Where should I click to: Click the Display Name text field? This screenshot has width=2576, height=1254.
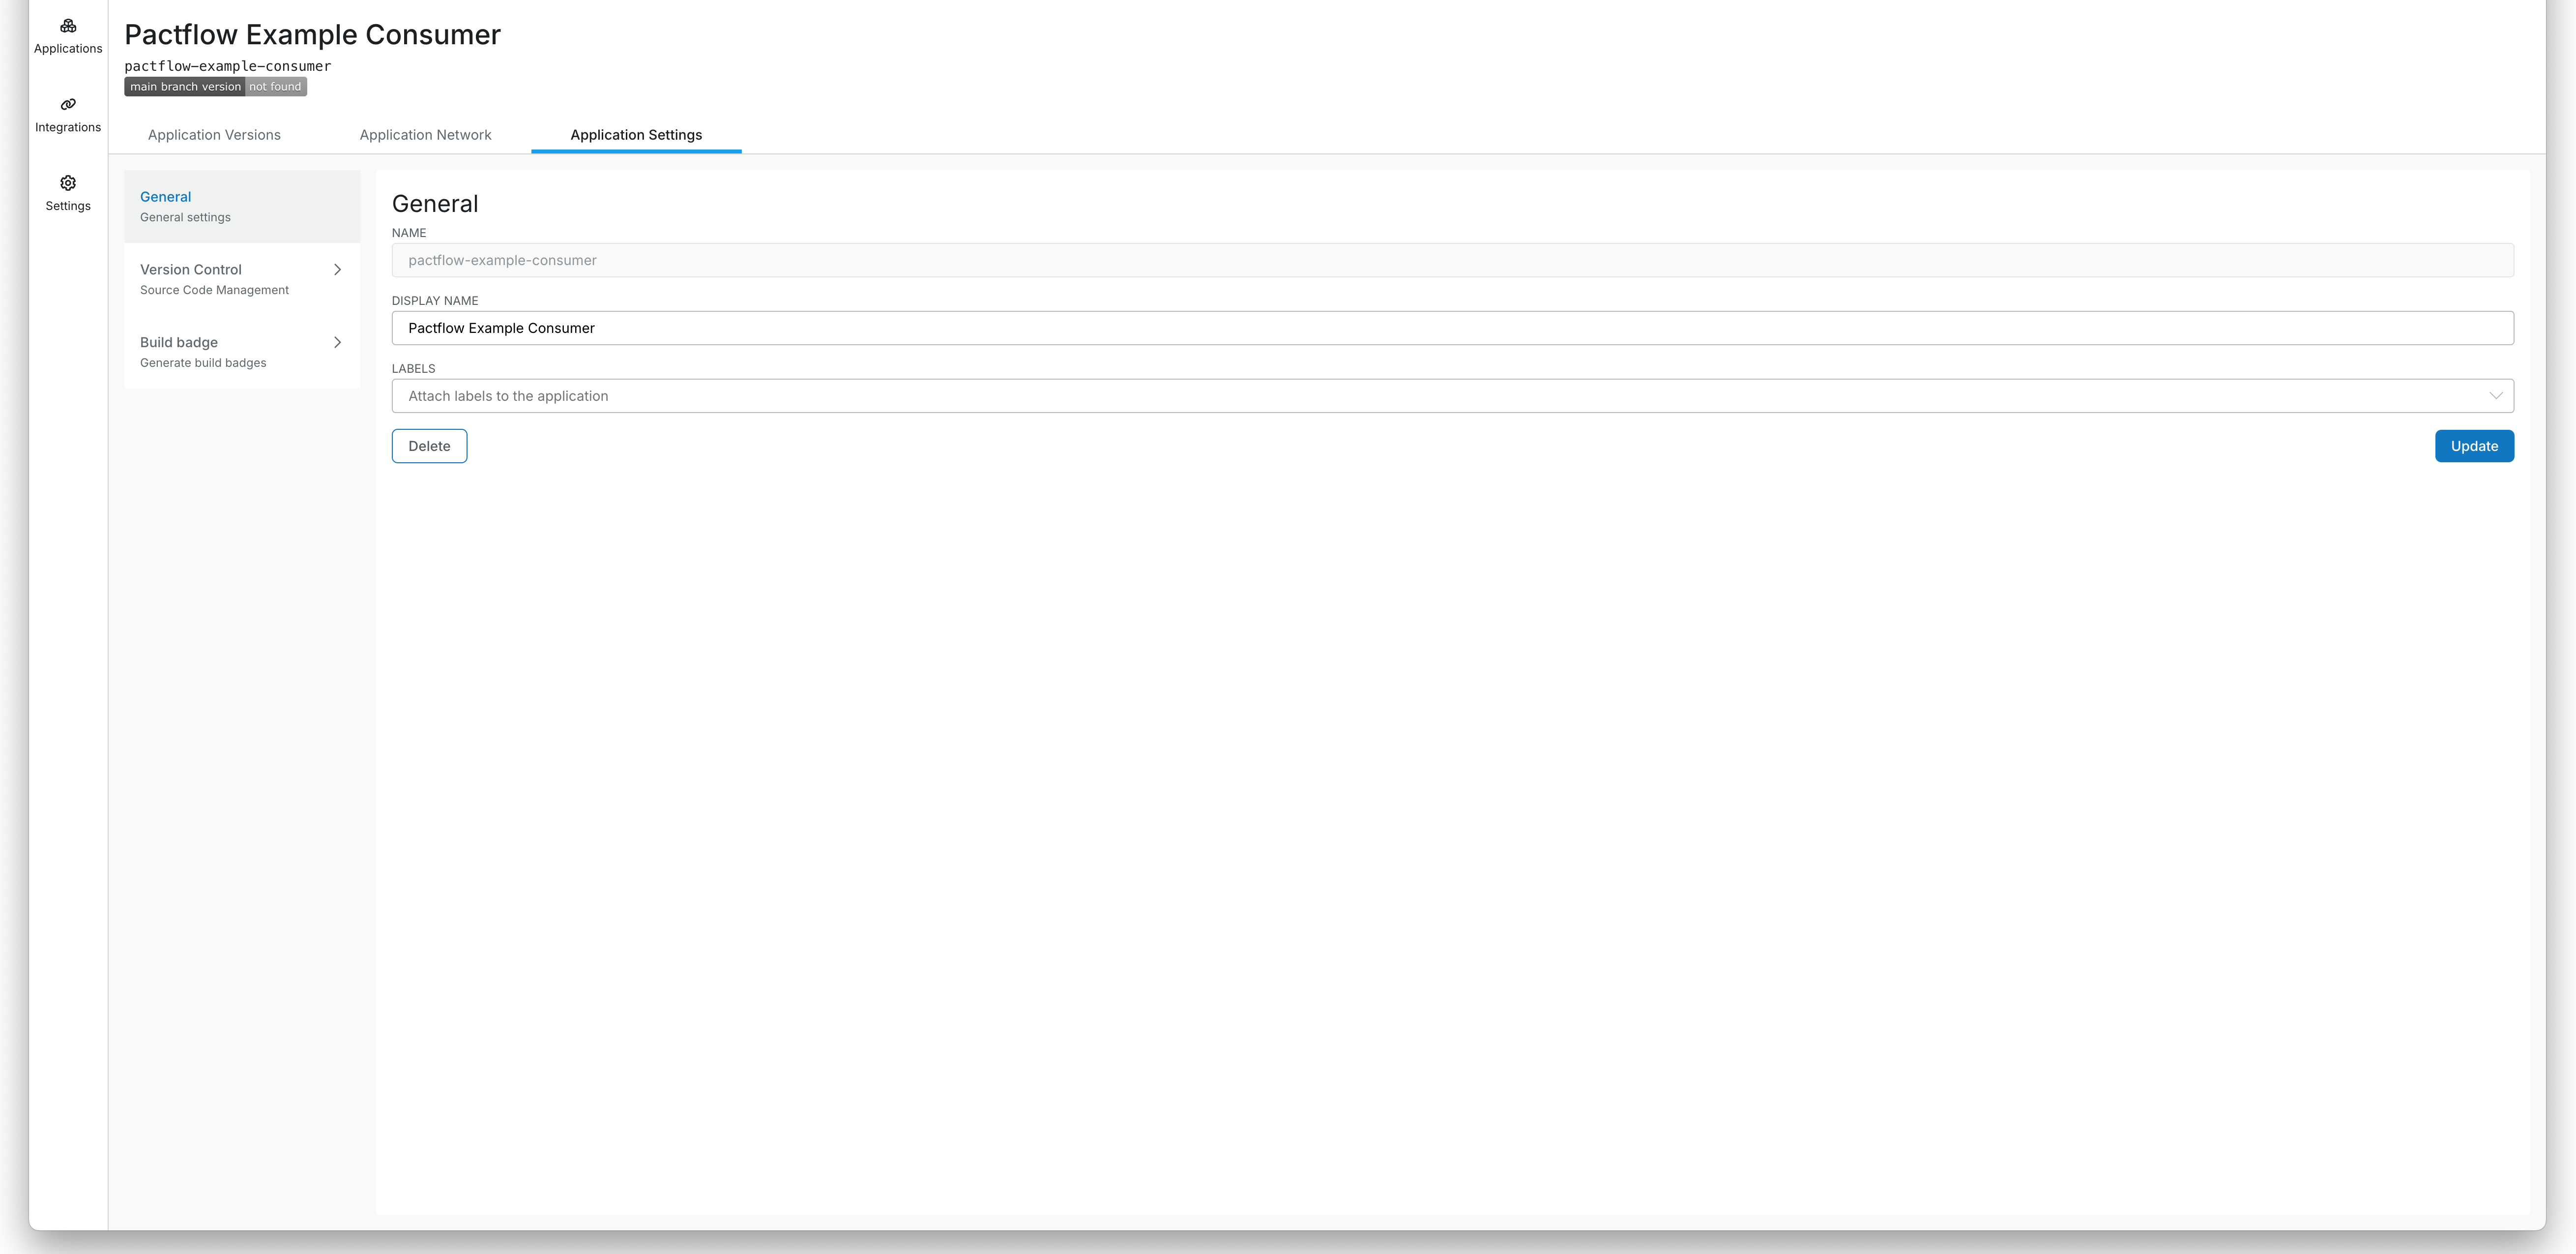[1200, 327]
